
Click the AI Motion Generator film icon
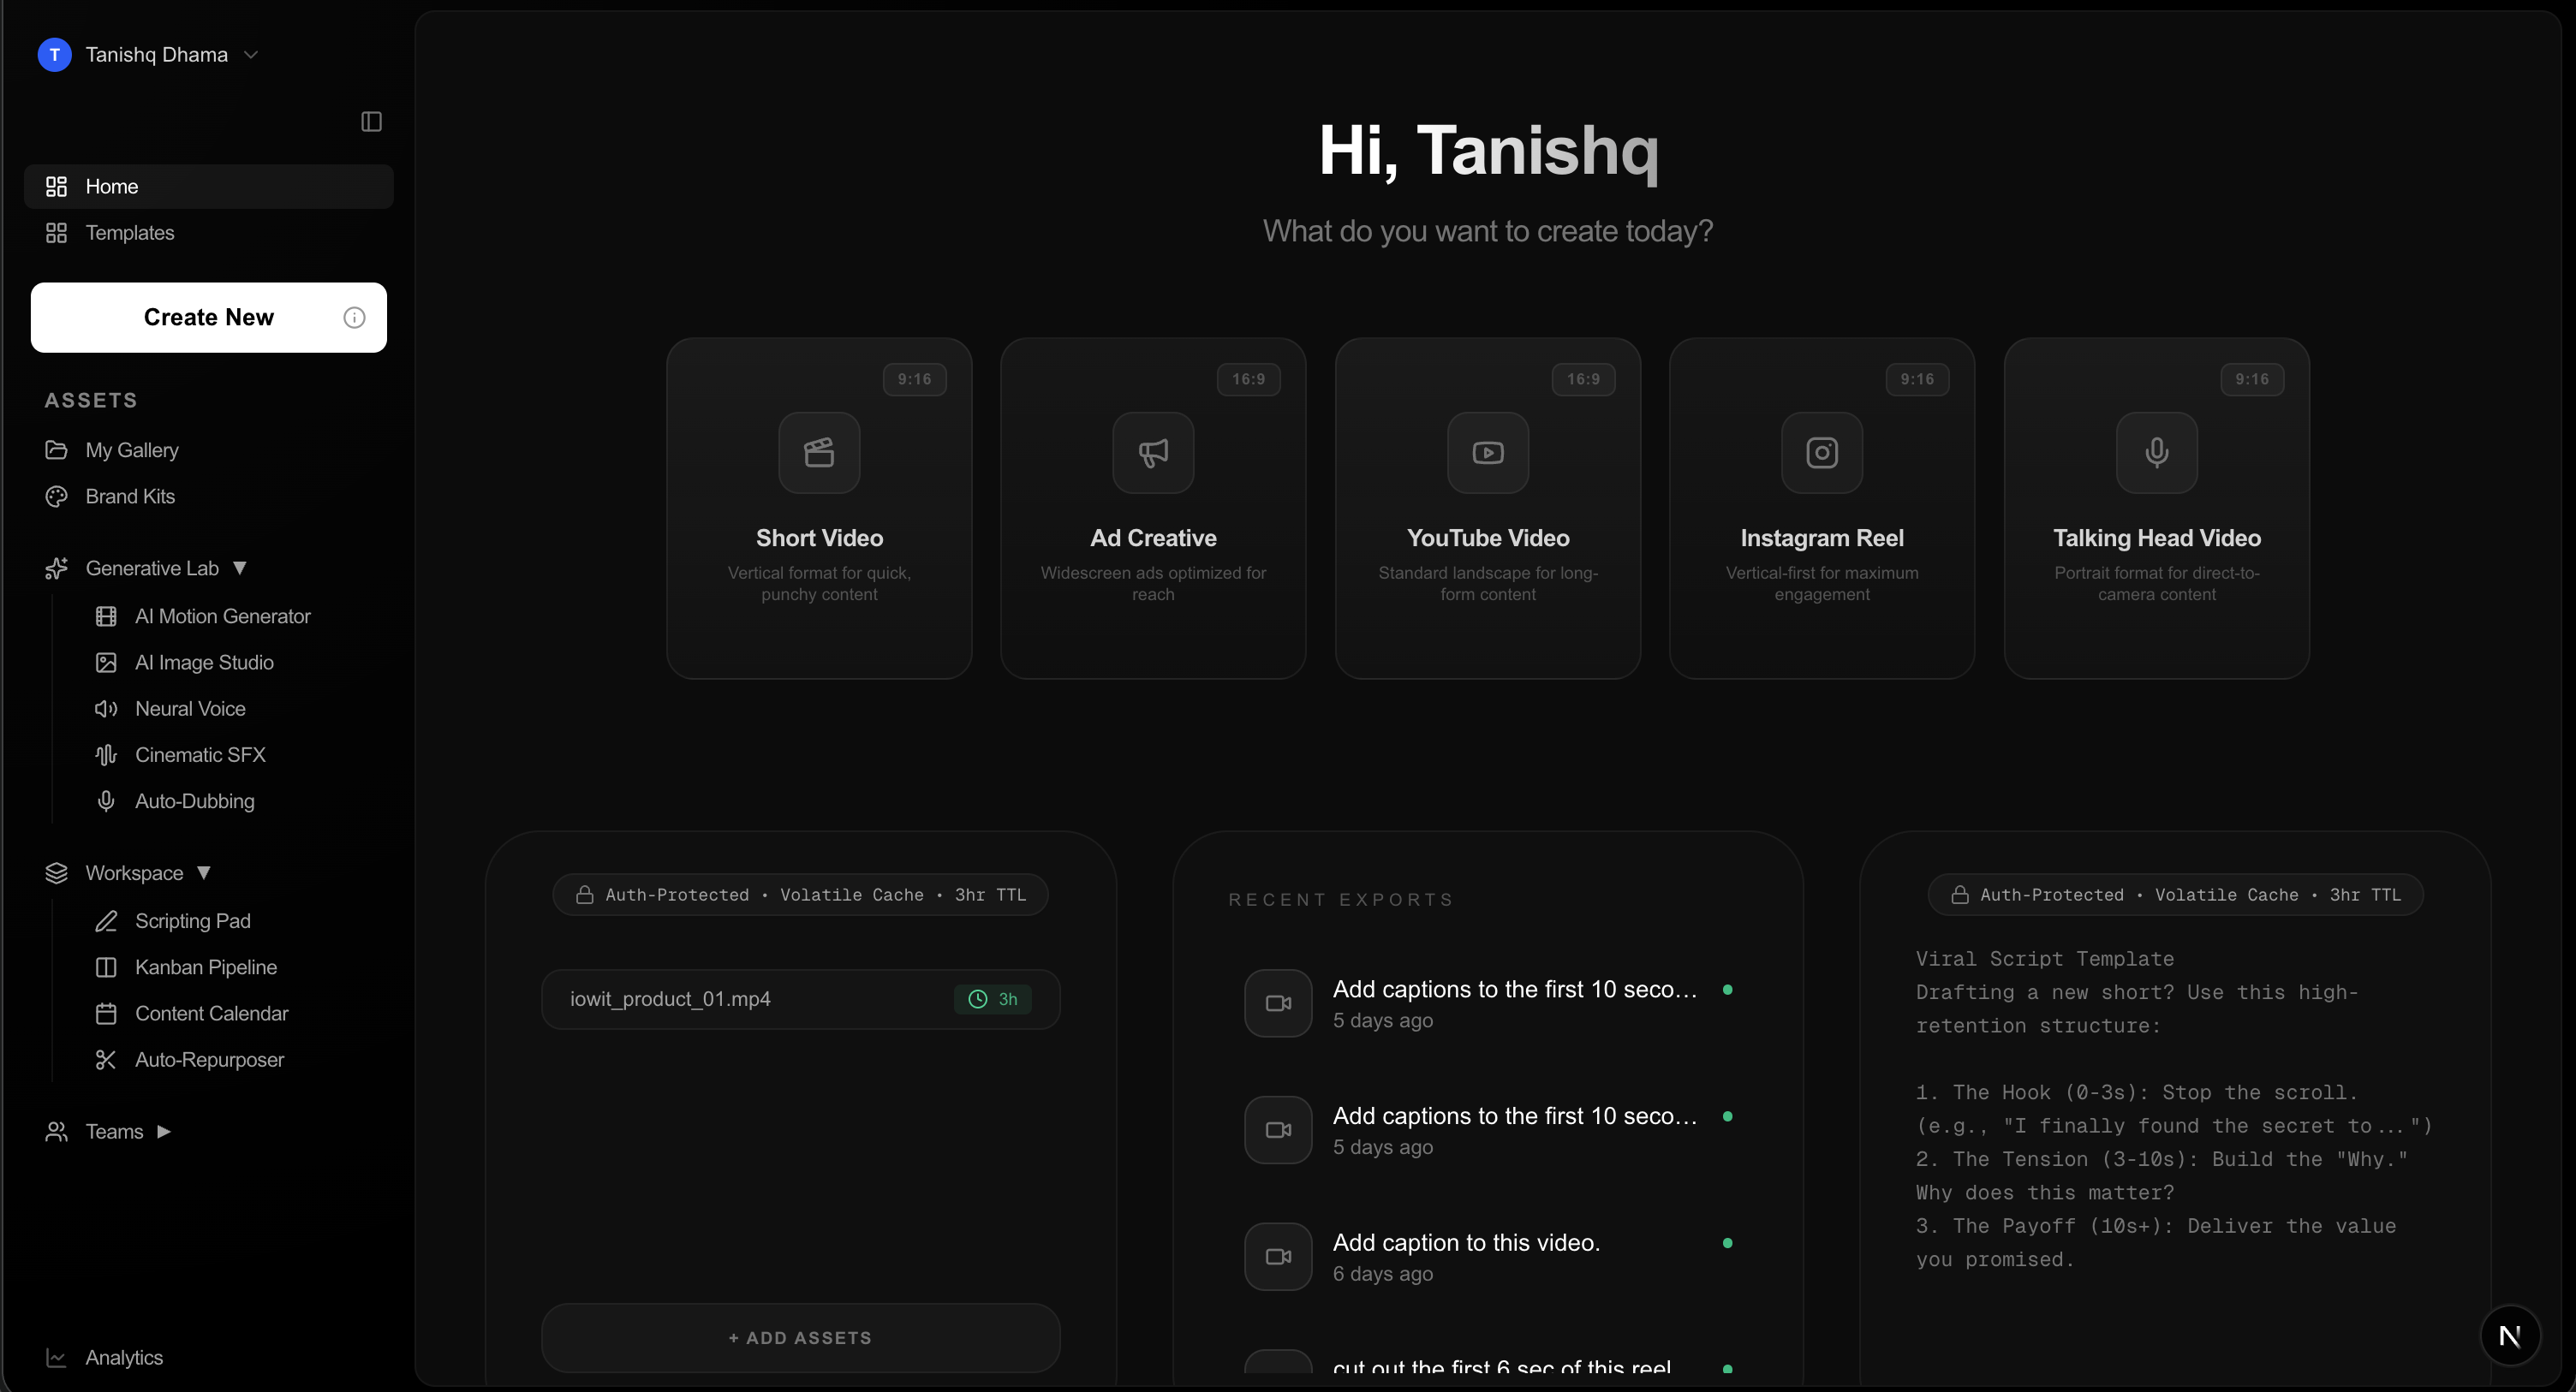point(106,616)
